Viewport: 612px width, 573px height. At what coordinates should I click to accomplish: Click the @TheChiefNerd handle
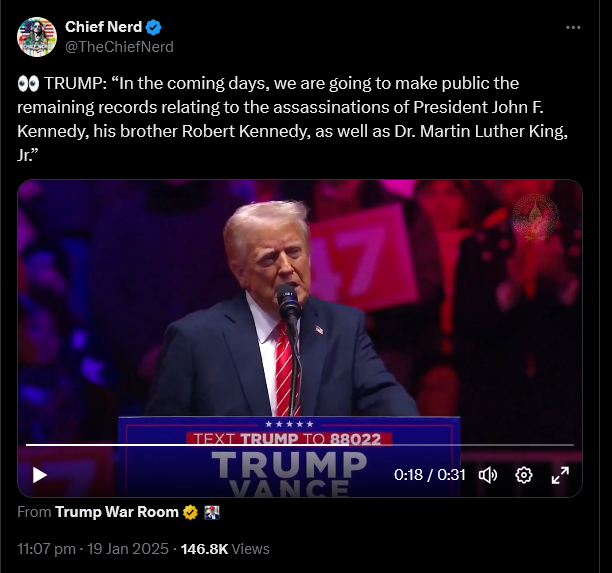click(x=119, y=46)
